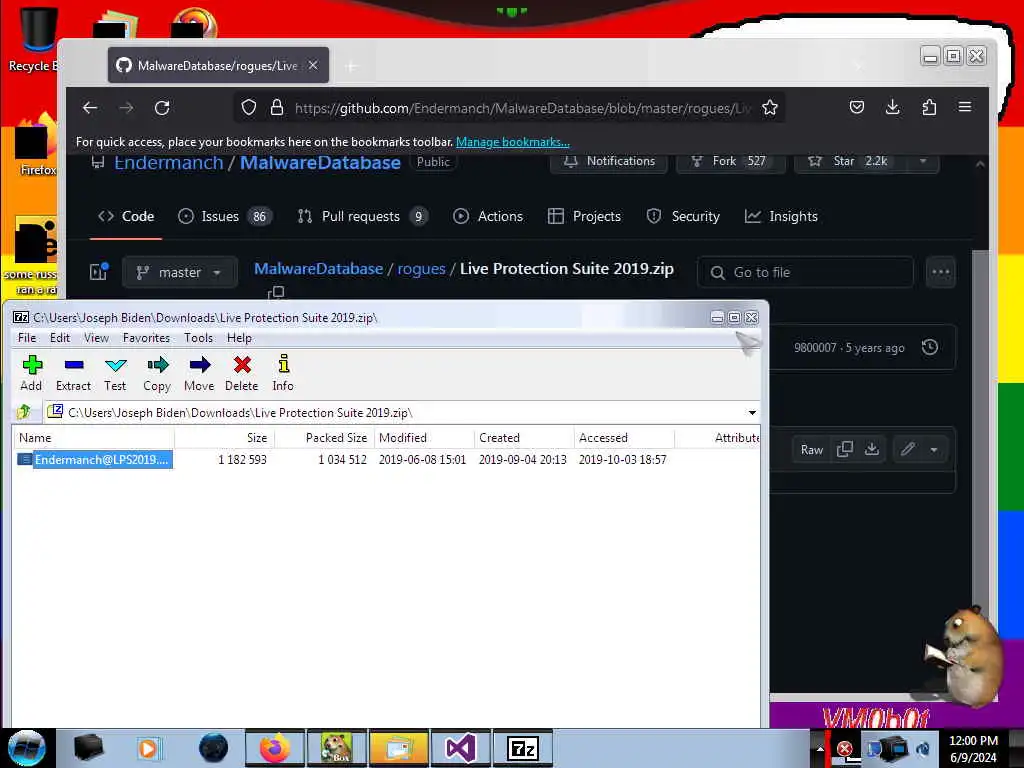The image size is (1024, 768).
Task: Open Tools menu in 7-Zip
Action: tap(198, 338)
